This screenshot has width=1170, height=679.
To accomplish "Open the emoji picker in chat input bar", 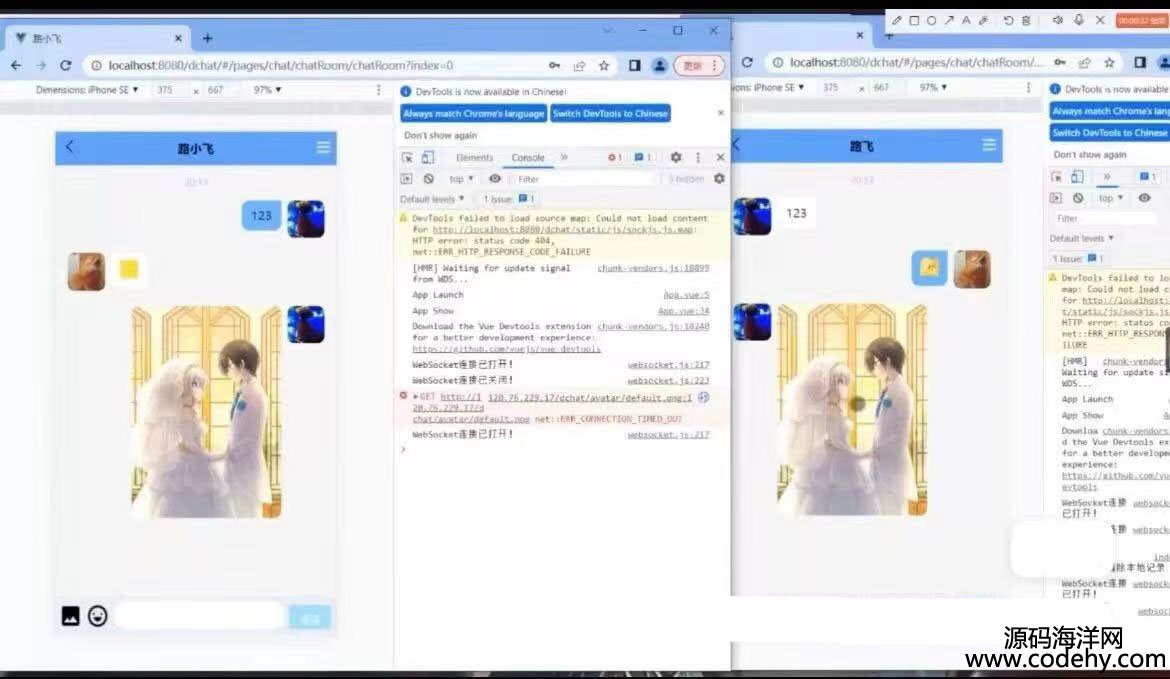I will tap(98, 616).
